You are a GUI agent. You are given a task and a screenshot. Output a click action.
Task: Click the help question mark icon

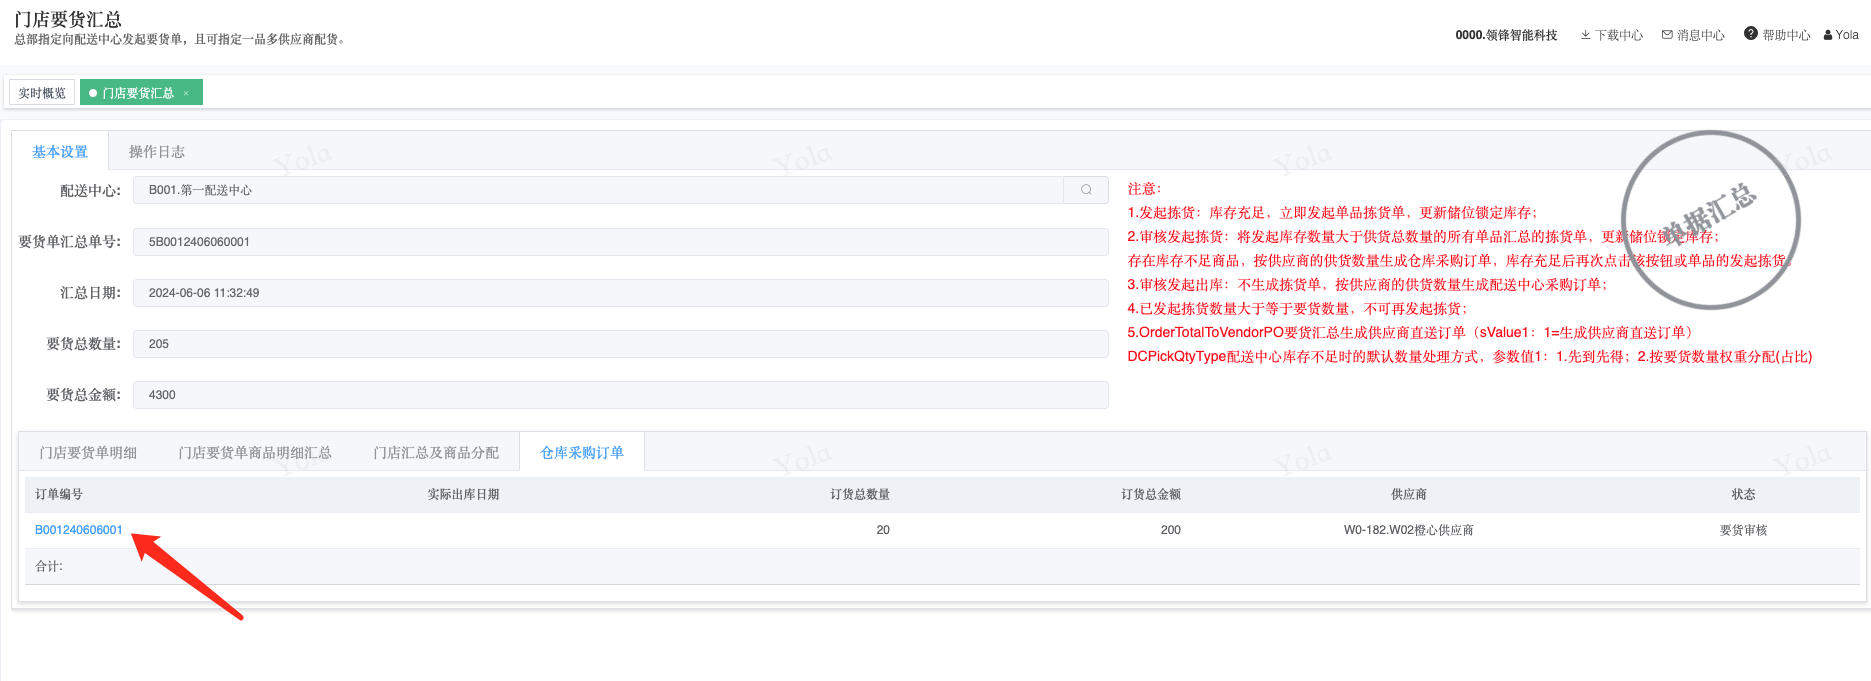pyautogui.click(x=1751, y=33)
